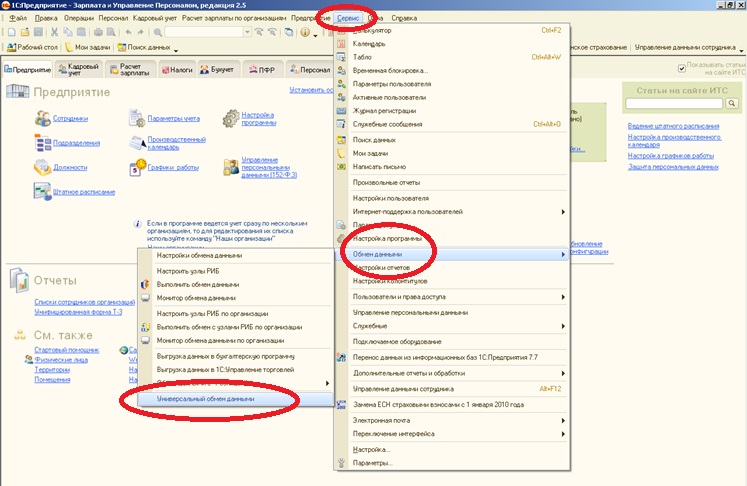Image resolution: width=747 pixels, height=486 pixels.
Task: Click the Print toolbar icon
Action: click(98, 32)
